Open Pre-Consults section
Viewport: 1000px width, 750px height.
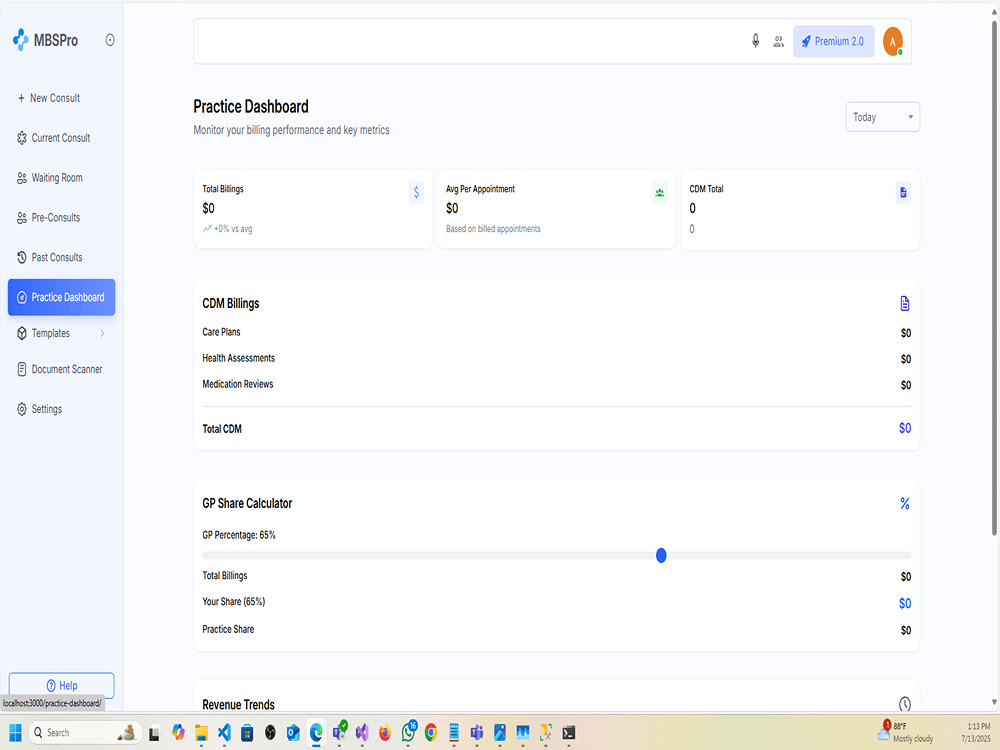[48, 217]
